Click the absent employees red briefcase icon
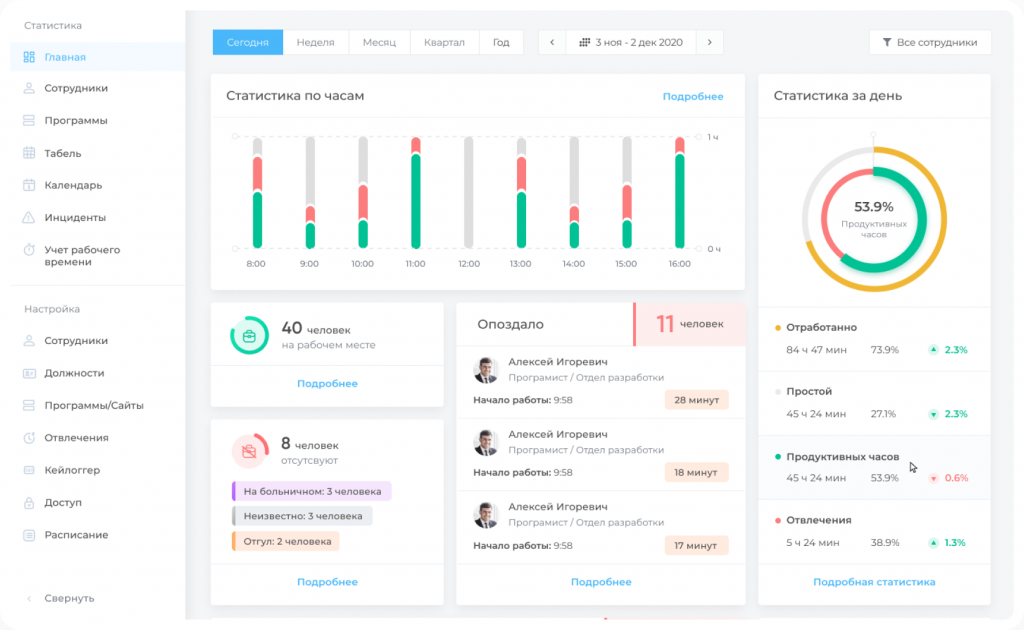This screenshot has height=630, width=1024. pos(249,451)
